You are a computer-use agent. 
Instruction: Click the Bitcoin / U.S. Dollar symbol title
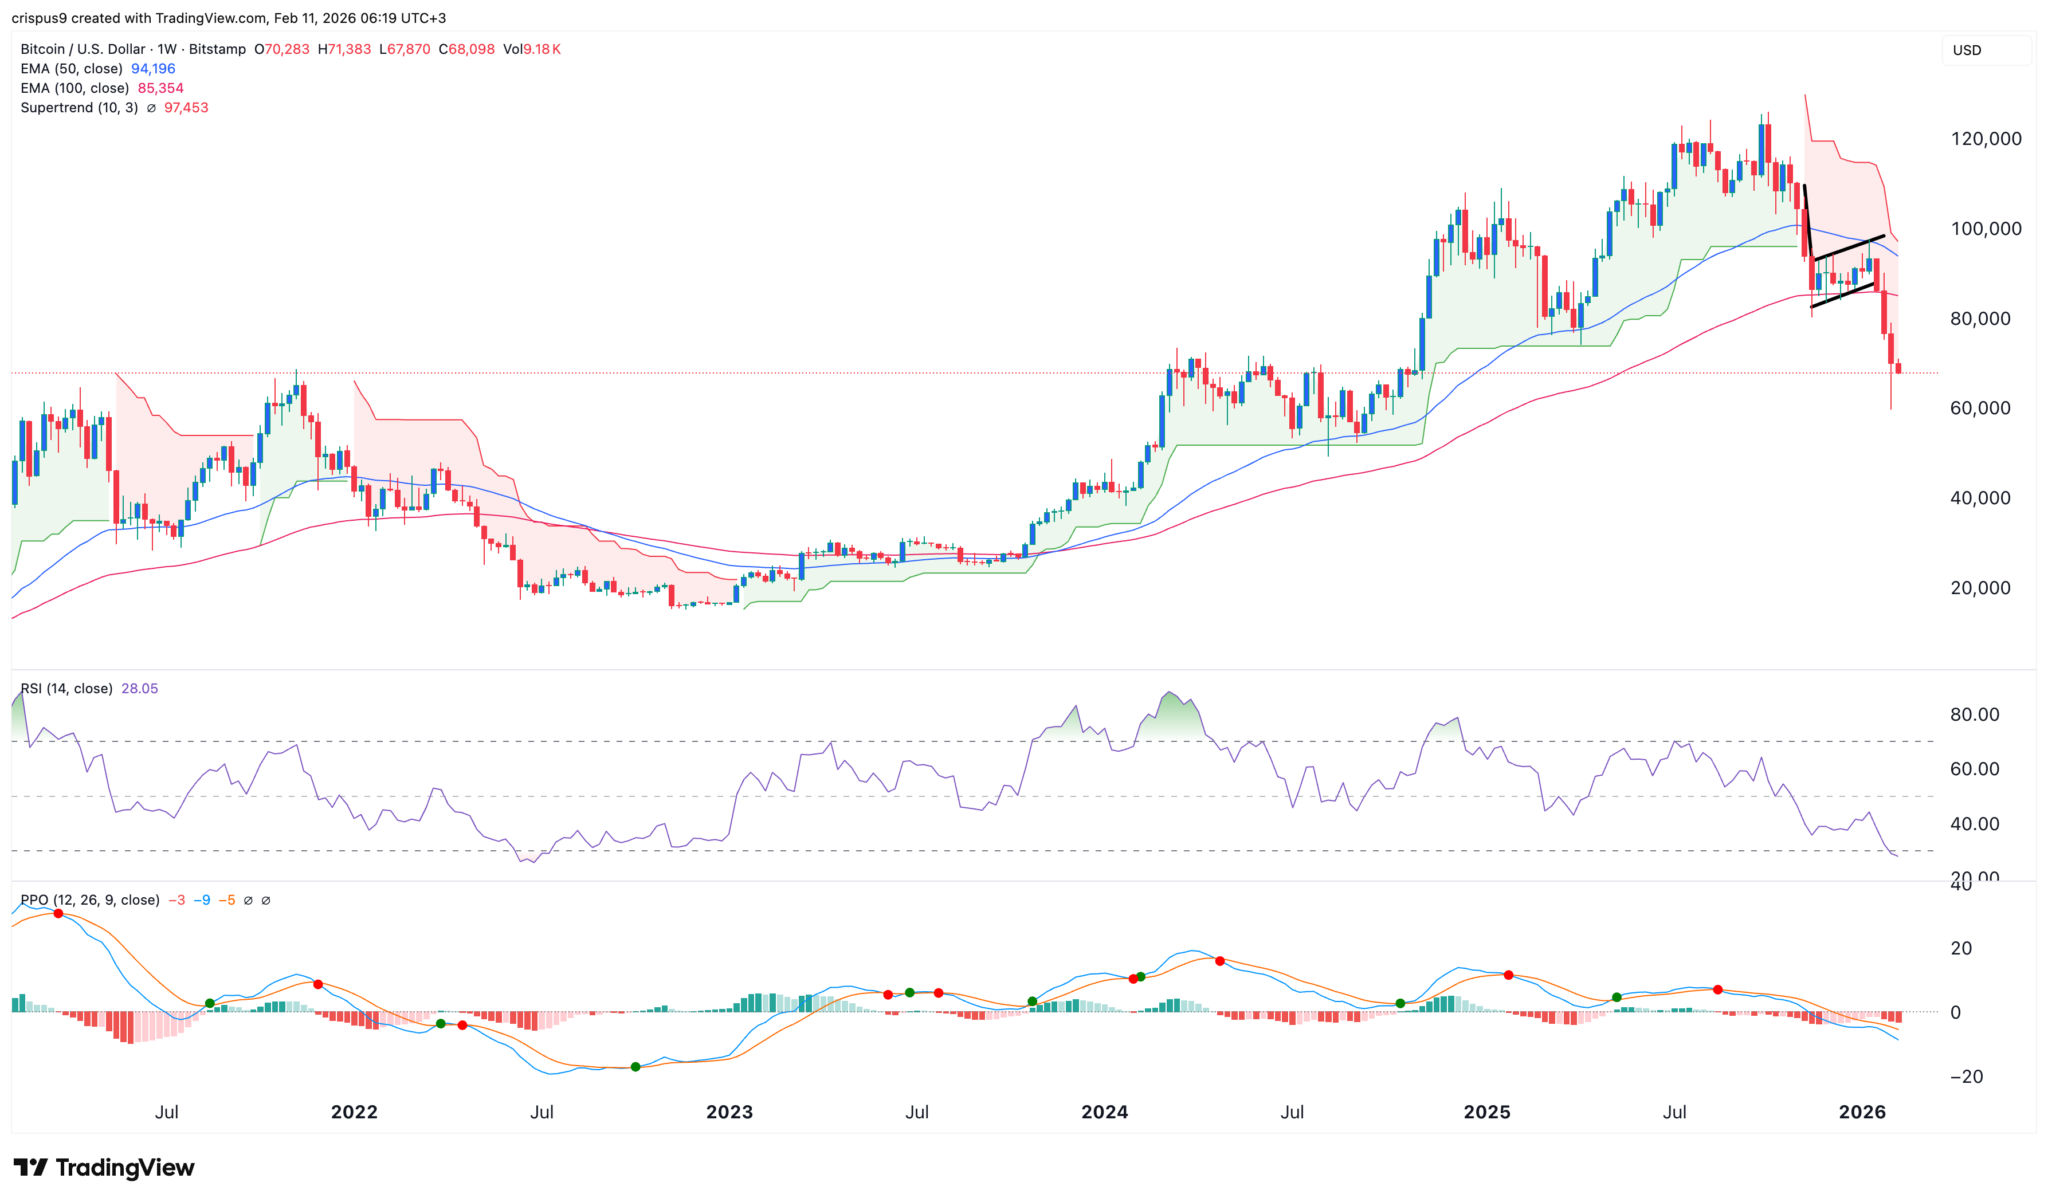84,49
